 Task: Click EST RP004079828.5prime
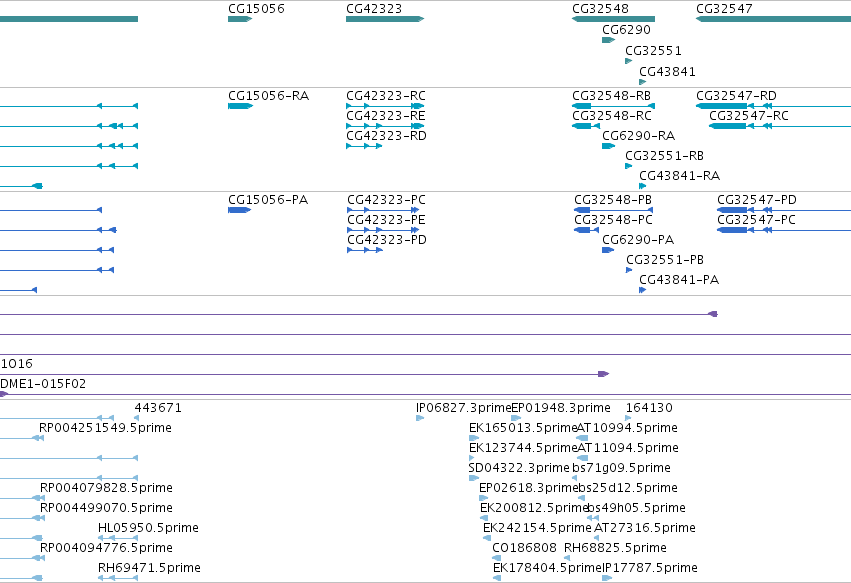(x=106, y=488)
